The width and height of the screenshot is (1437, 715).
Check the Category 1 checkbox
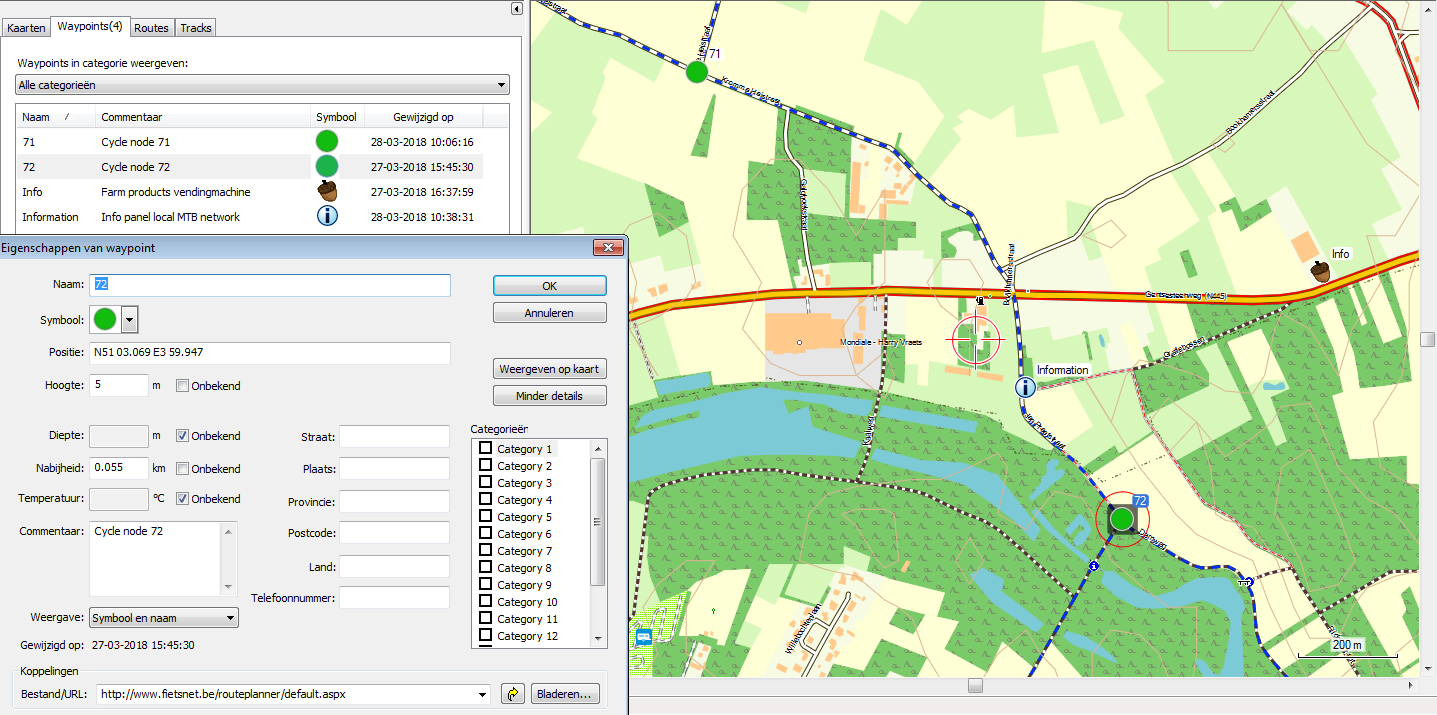coord(486,449)
